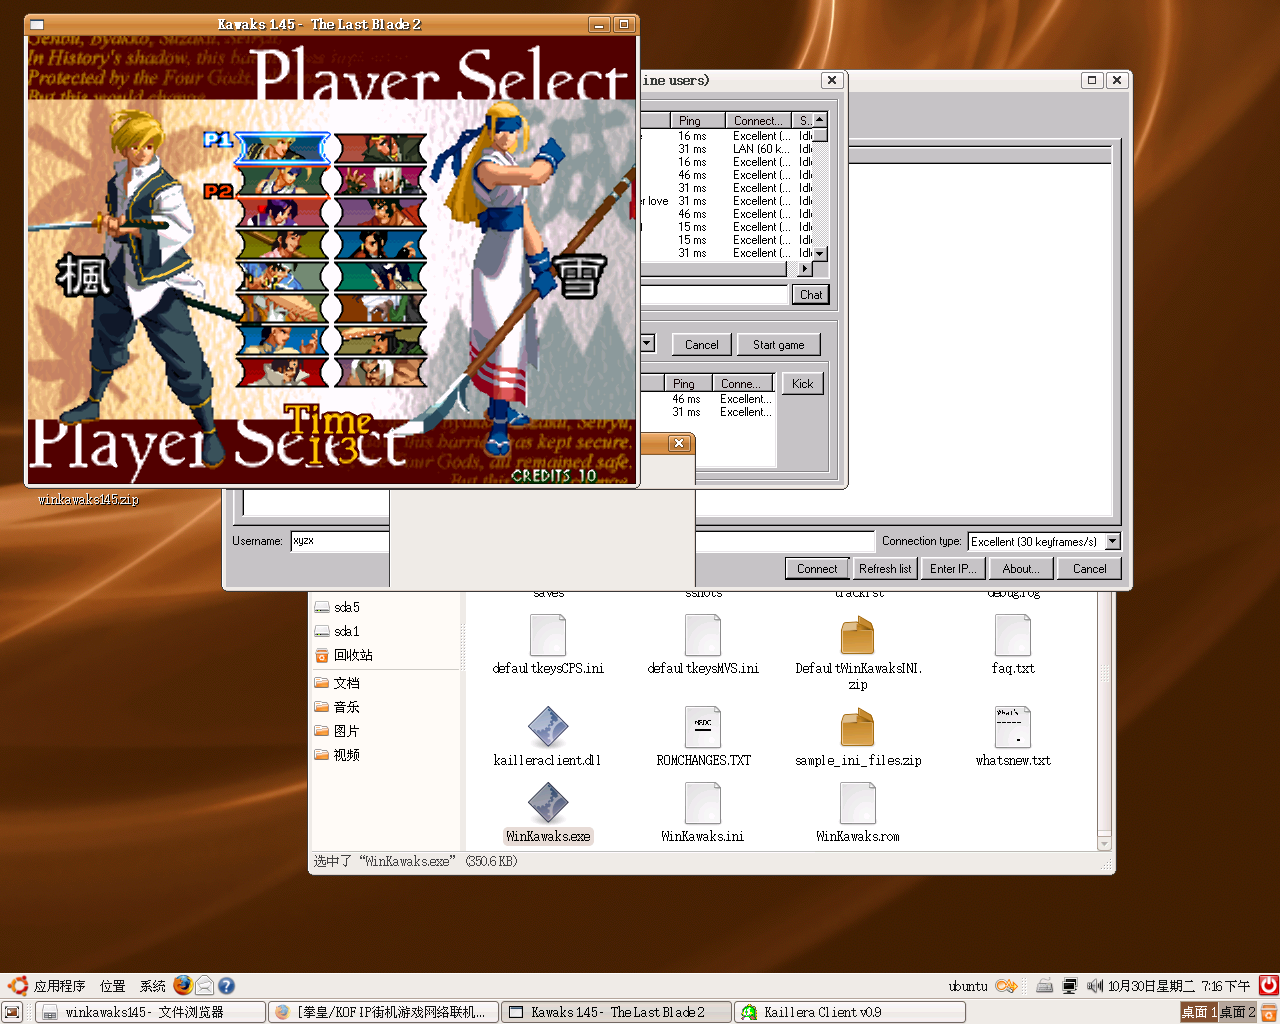Select the defaultkeysCPS.ini file icon

pos(548,635)
